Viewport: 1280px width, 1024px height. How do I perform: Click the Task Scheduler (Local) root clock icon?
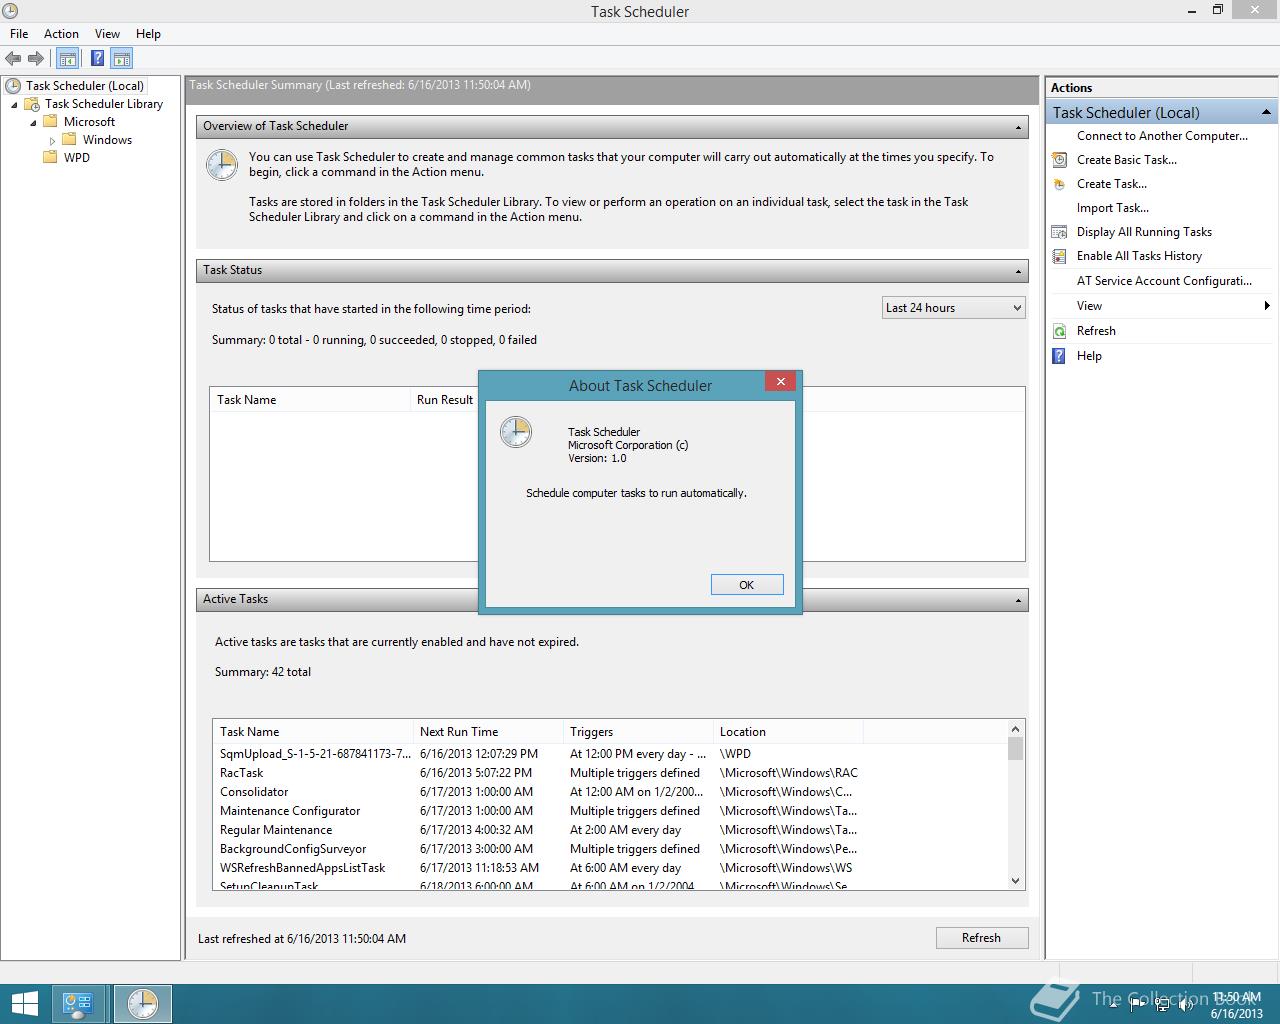click(13, 86)
